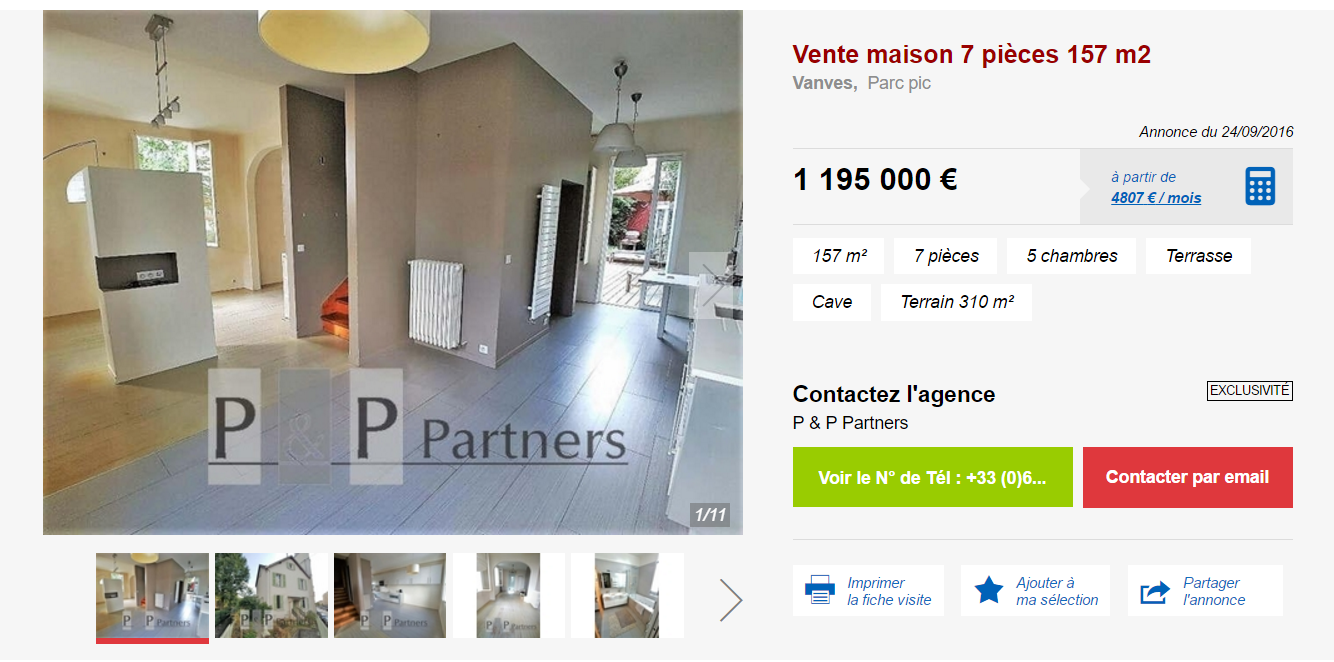
Task: Click the blue star favorite icon
Action: (x=988, y=590)
